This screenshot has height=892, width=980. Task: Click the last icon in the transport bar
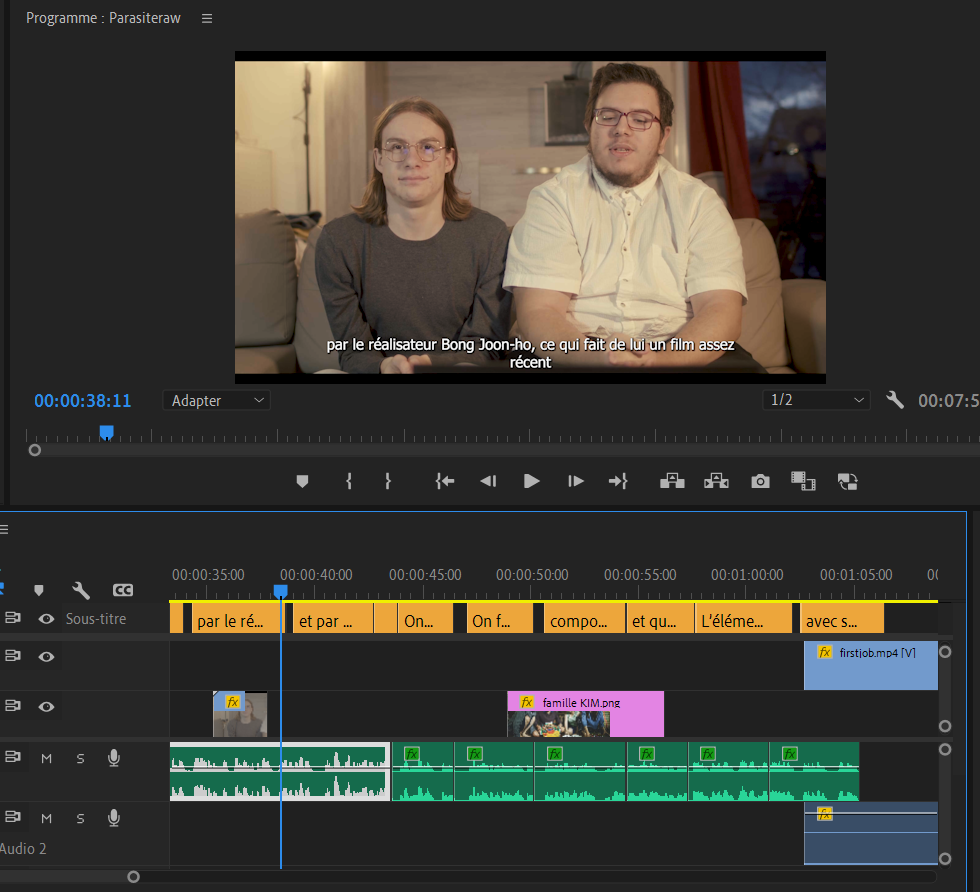tap(848, 481)
